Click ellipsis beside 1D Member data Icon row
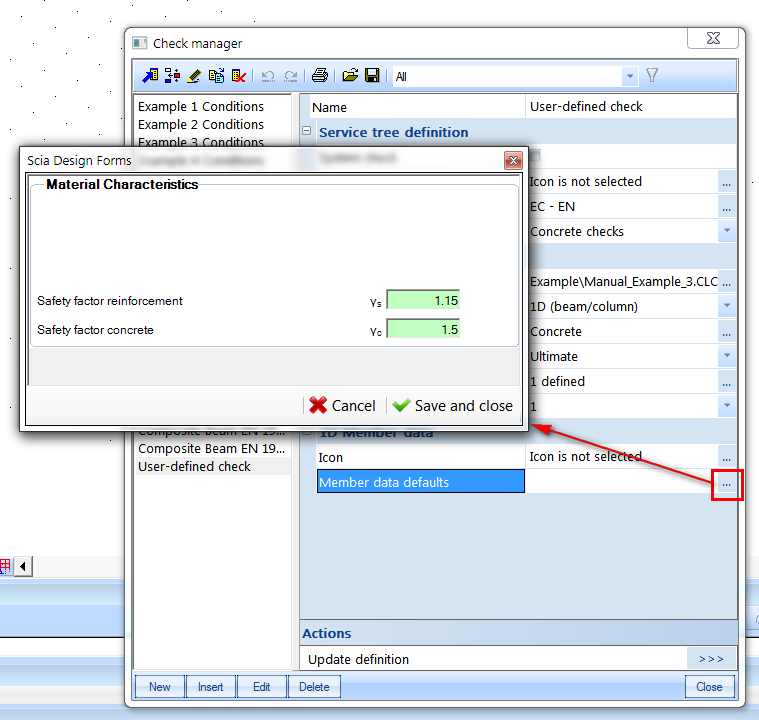 pyautogui.click(x=727, y=457)
